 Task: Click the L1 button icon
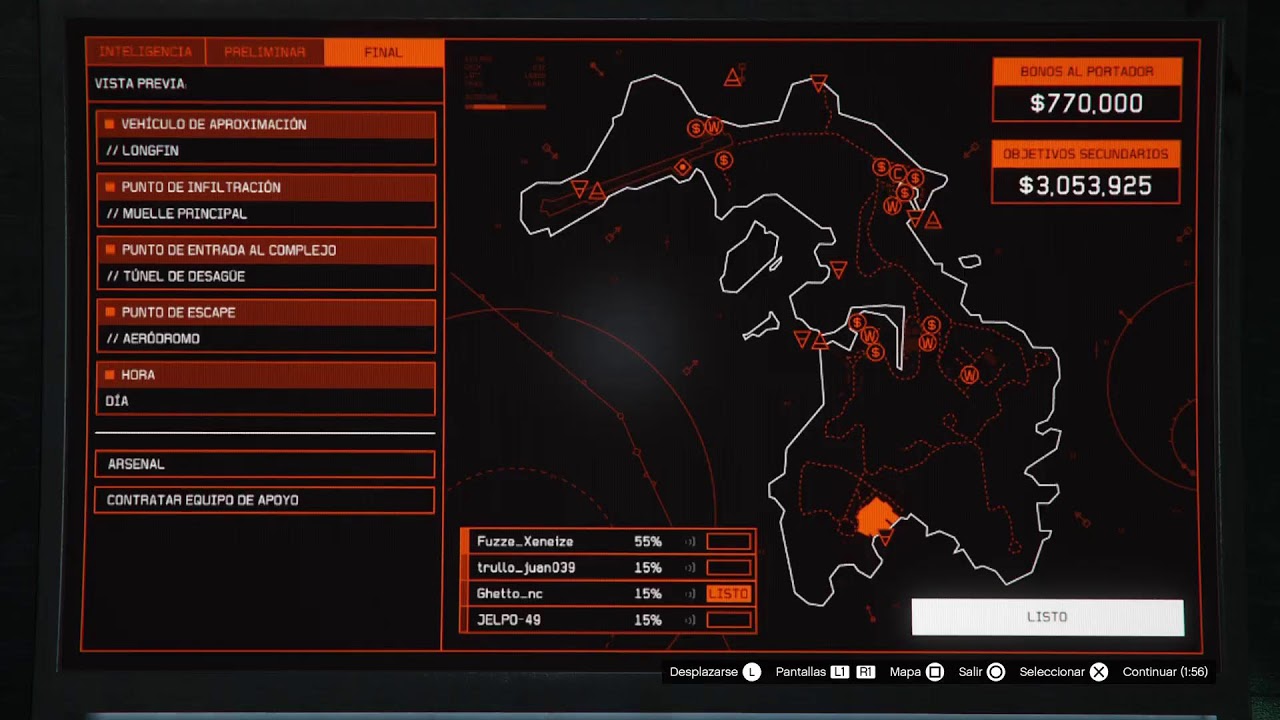[840, 672]
